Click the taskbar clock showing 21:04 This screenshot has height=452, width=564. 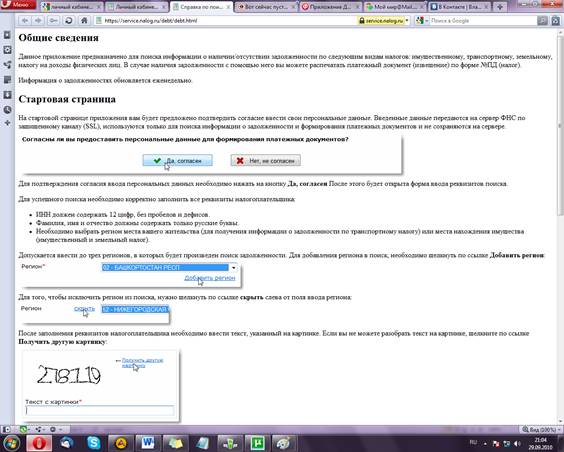pos(541,443)
